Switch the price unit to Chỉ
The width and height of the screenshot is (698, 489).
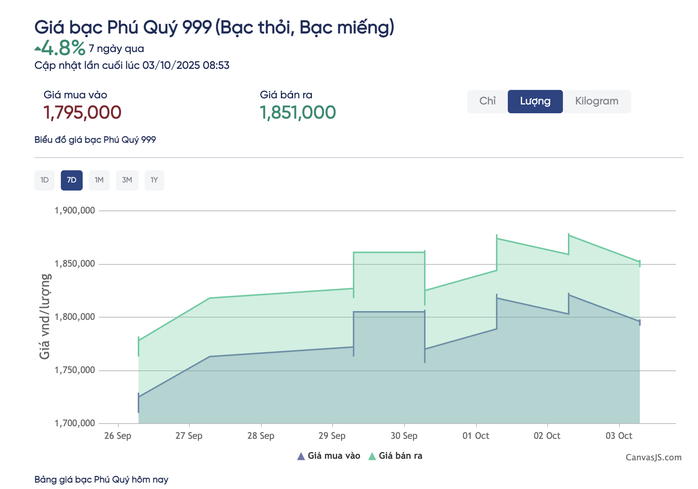(x=487, y=101)
